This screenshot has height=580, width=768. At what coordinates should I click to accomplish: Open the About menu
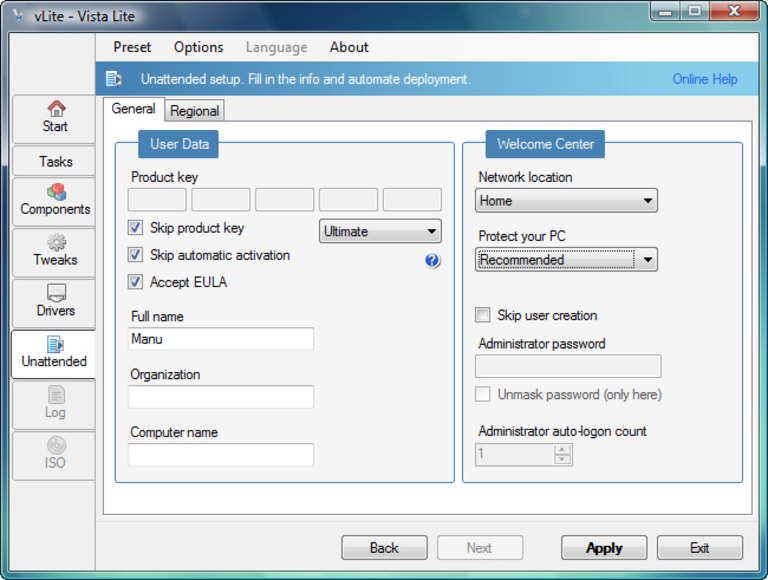tap(349, 47)
